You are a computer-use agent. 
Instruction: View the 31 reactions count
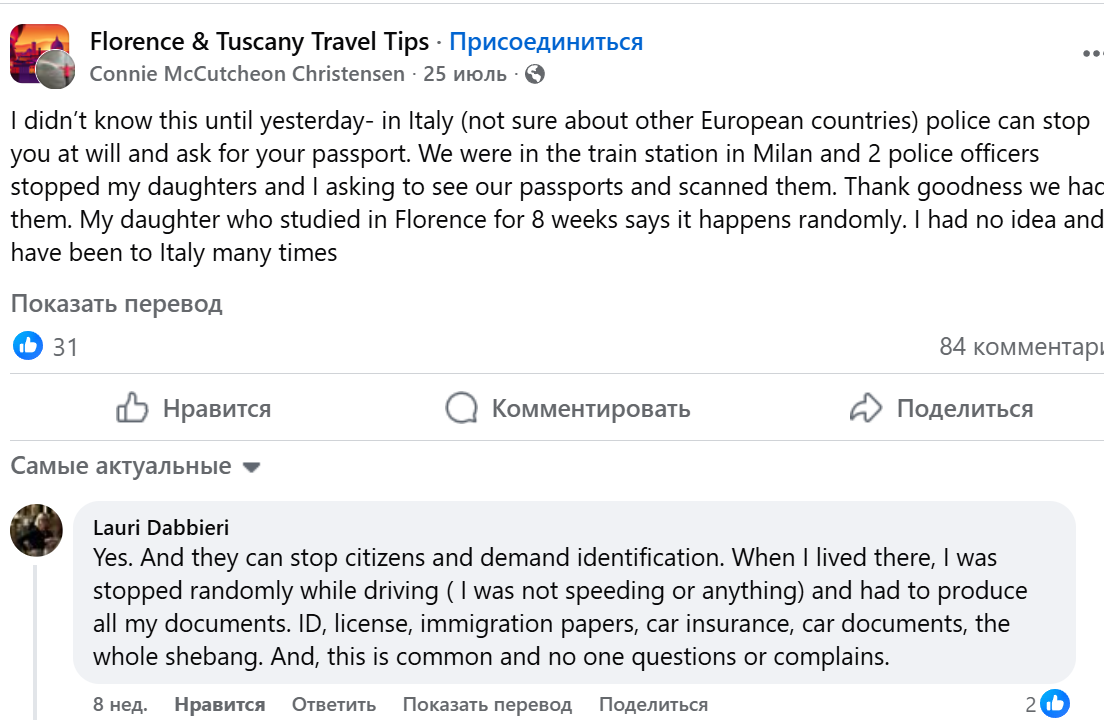(x=65, y=347)
